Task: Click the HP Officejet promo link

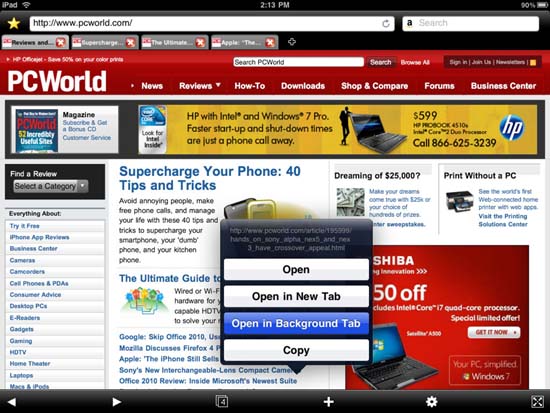Action: 67,60
